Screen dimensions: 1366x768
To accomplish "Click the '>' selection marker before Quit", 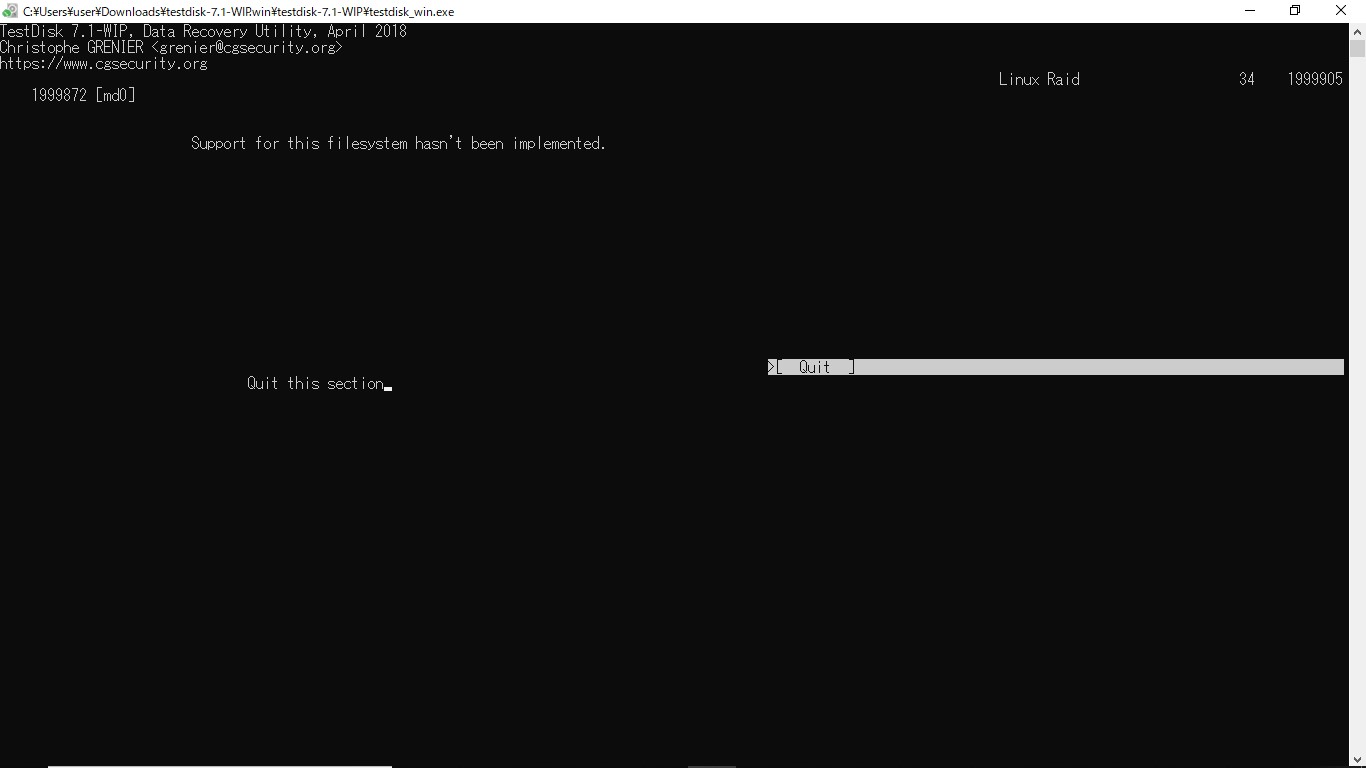I will [771, 367].
